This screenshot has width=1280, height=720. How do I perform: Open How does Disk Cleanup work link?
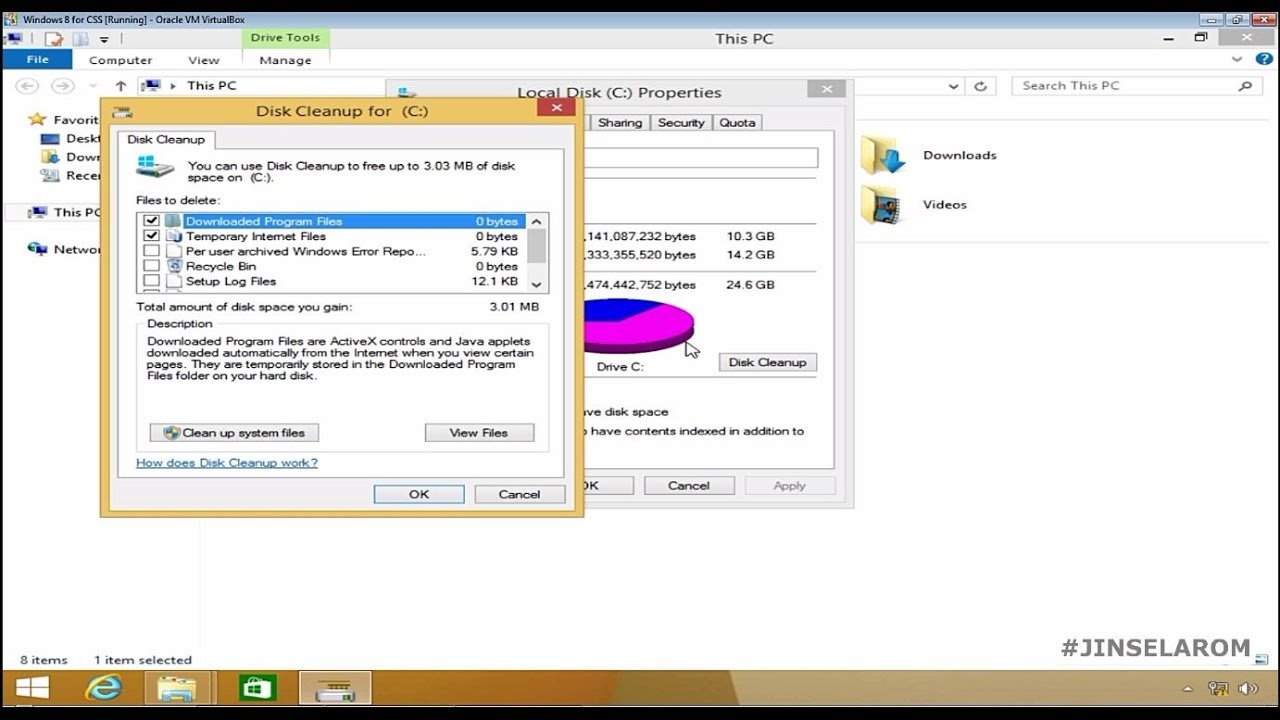pyautogui.click(x=227, y=463)
